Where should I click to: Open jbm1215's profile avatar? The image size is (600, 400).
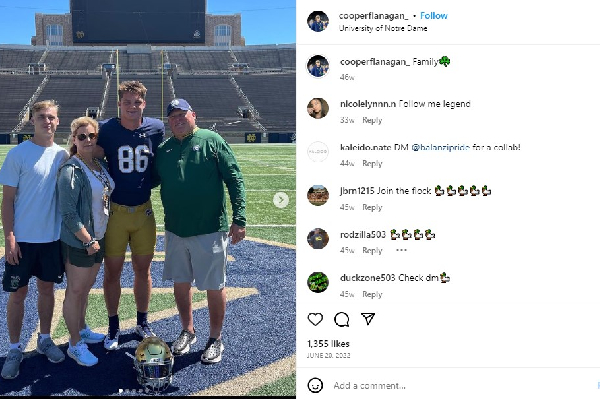[318, 195]
